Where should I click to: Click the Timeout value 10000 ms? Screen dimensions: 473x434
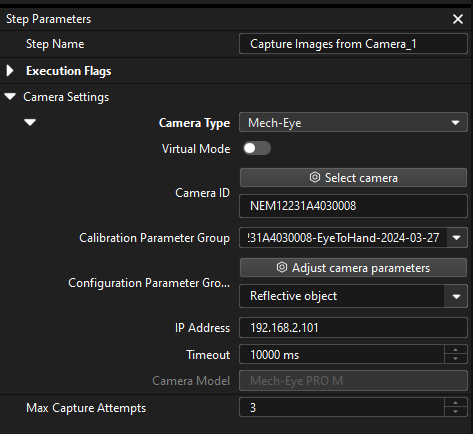coord(342,354)
